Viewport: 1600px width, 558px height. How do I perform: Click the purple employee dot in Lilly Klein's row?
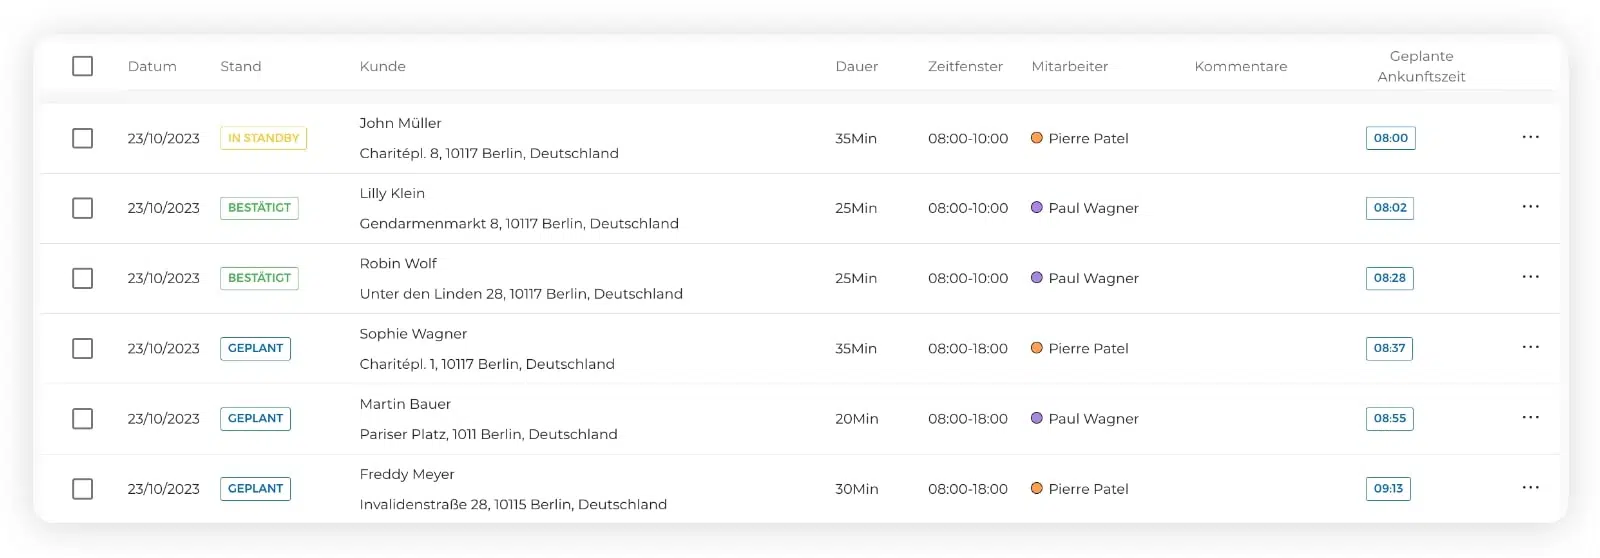[x=1037, y=208]
